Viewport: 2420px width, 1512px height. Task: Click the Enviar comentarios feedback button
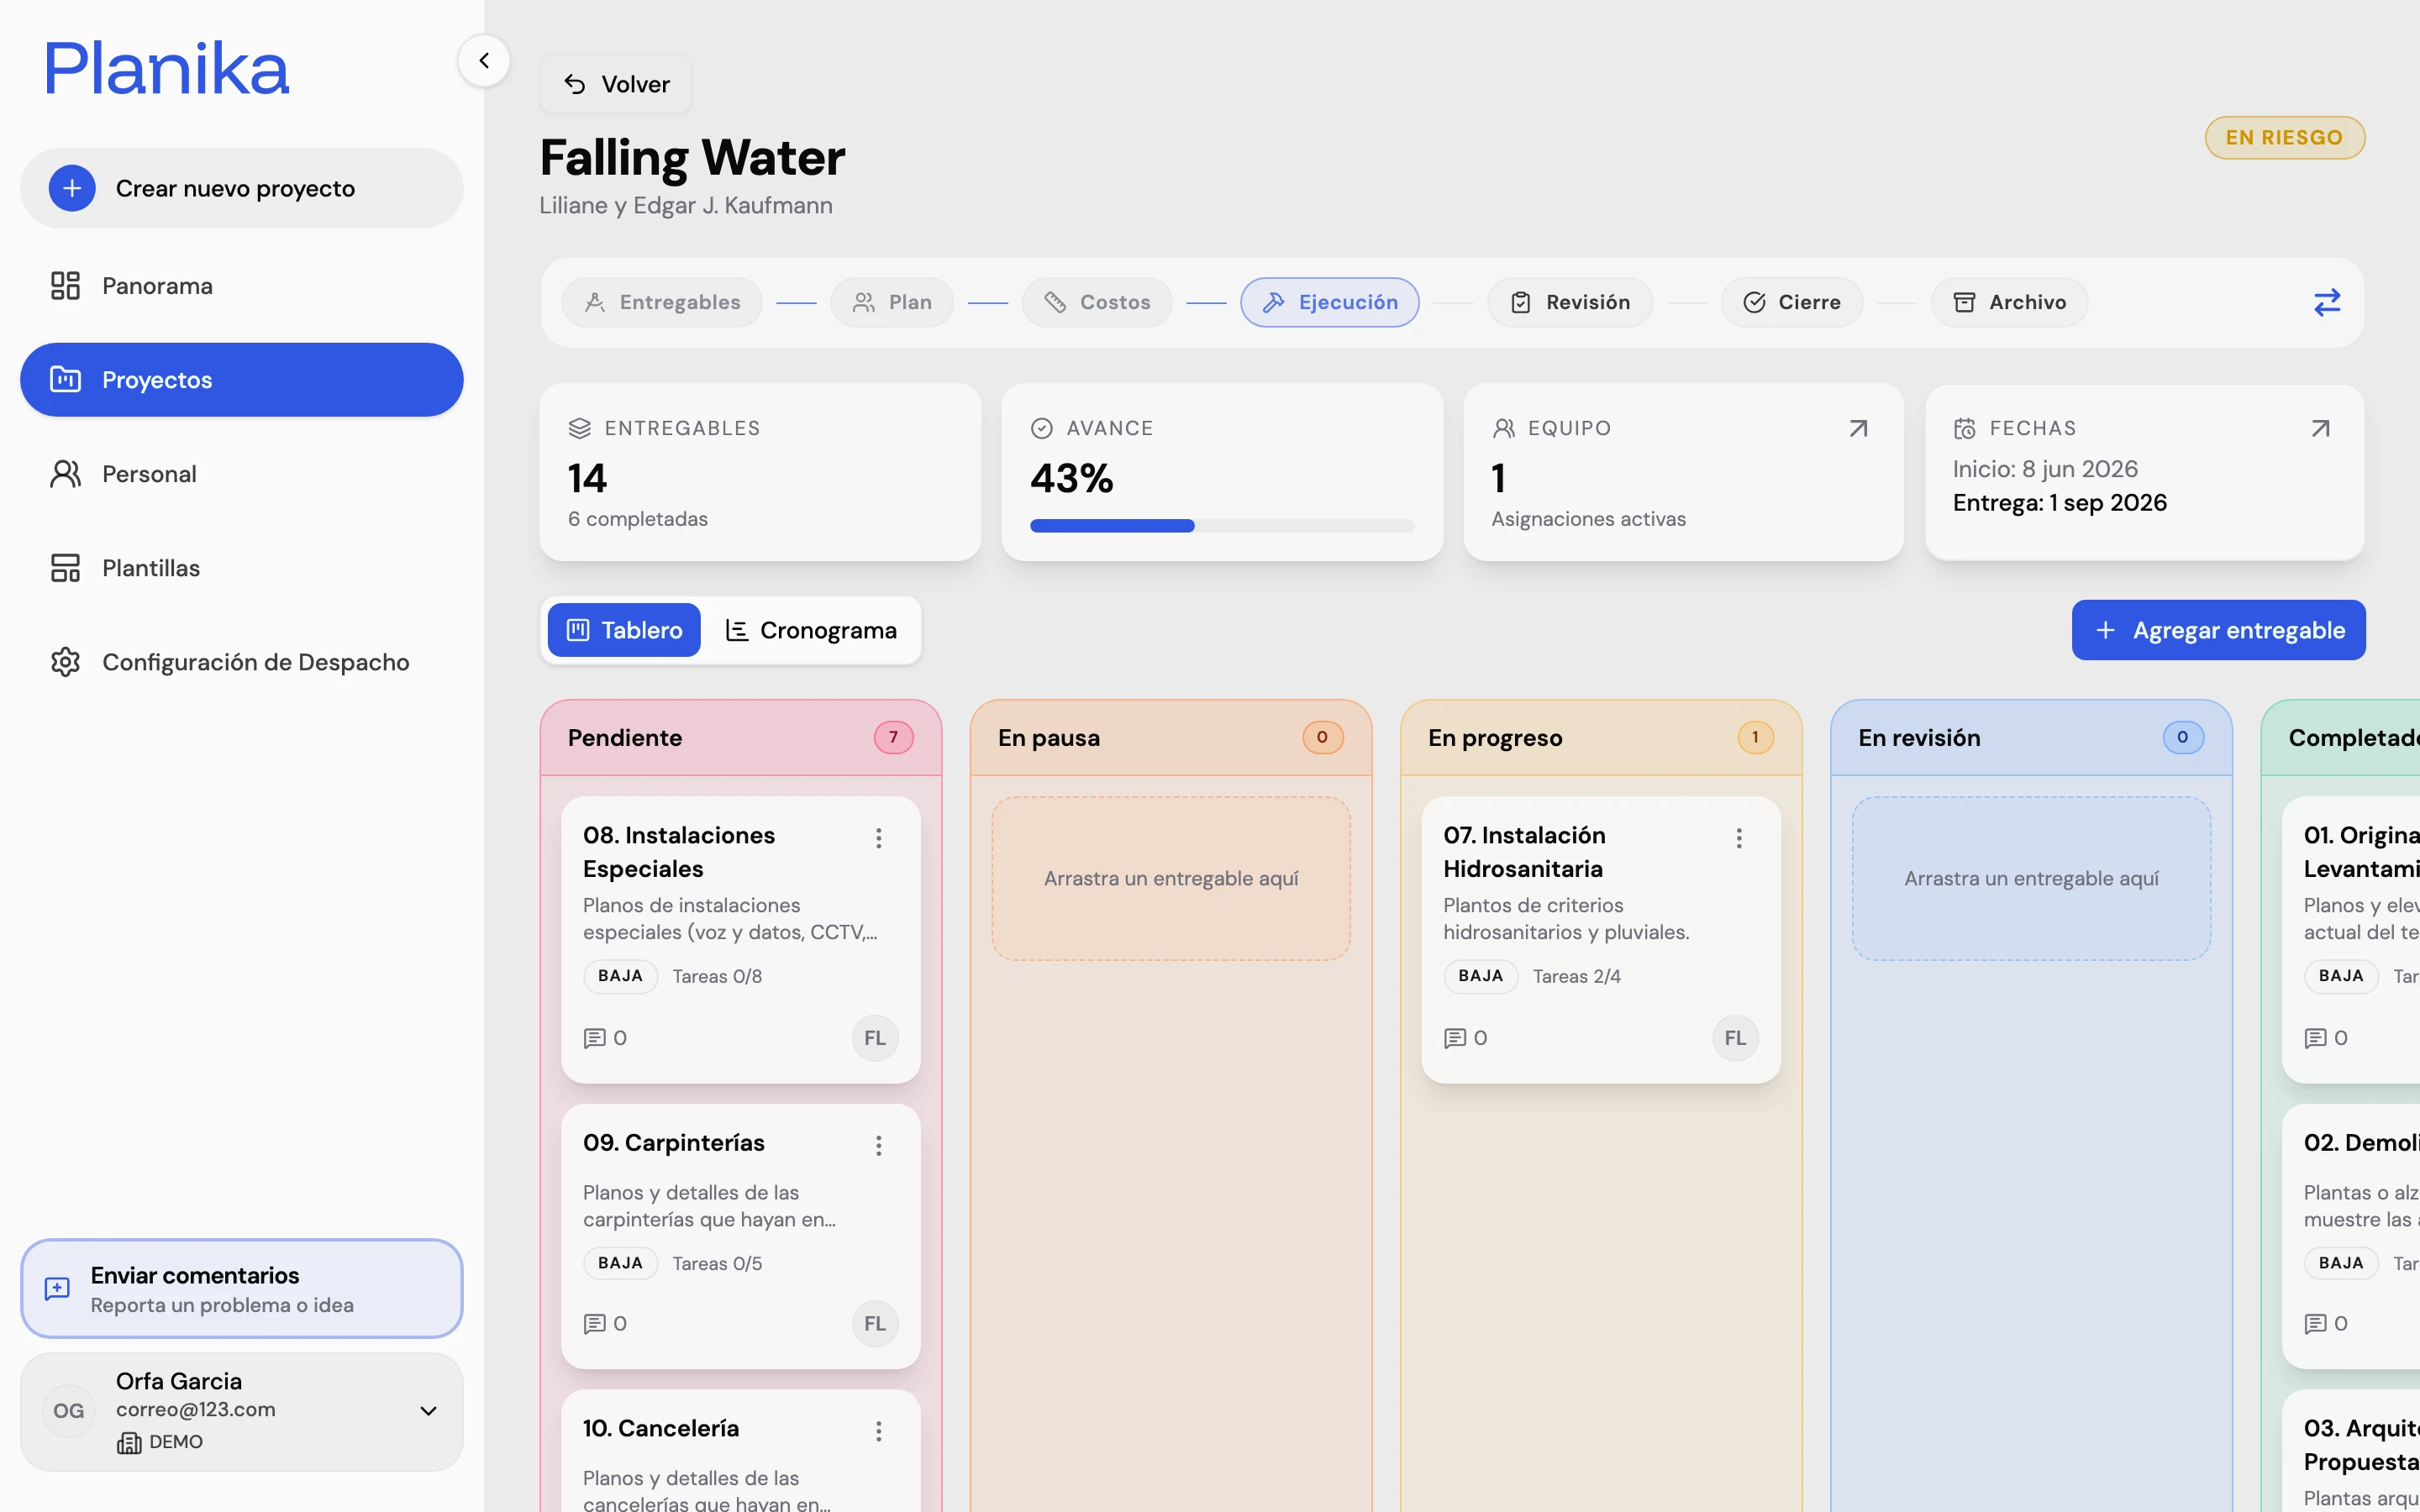[x=242, y=1289]
